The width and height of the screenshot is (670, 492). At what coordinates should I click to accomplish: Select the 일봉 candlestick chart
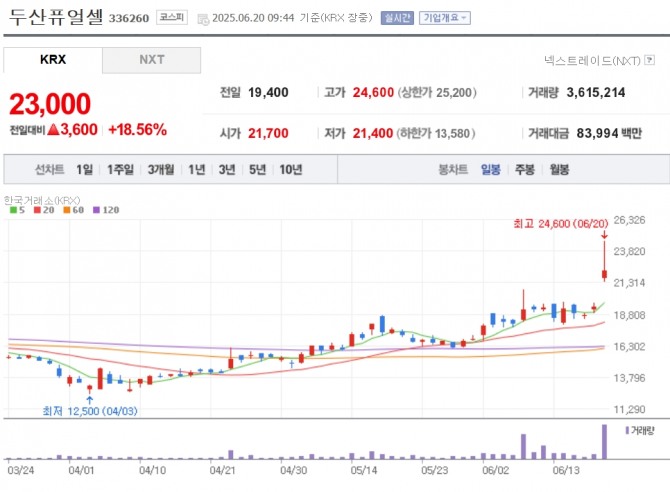coord(490,169)
